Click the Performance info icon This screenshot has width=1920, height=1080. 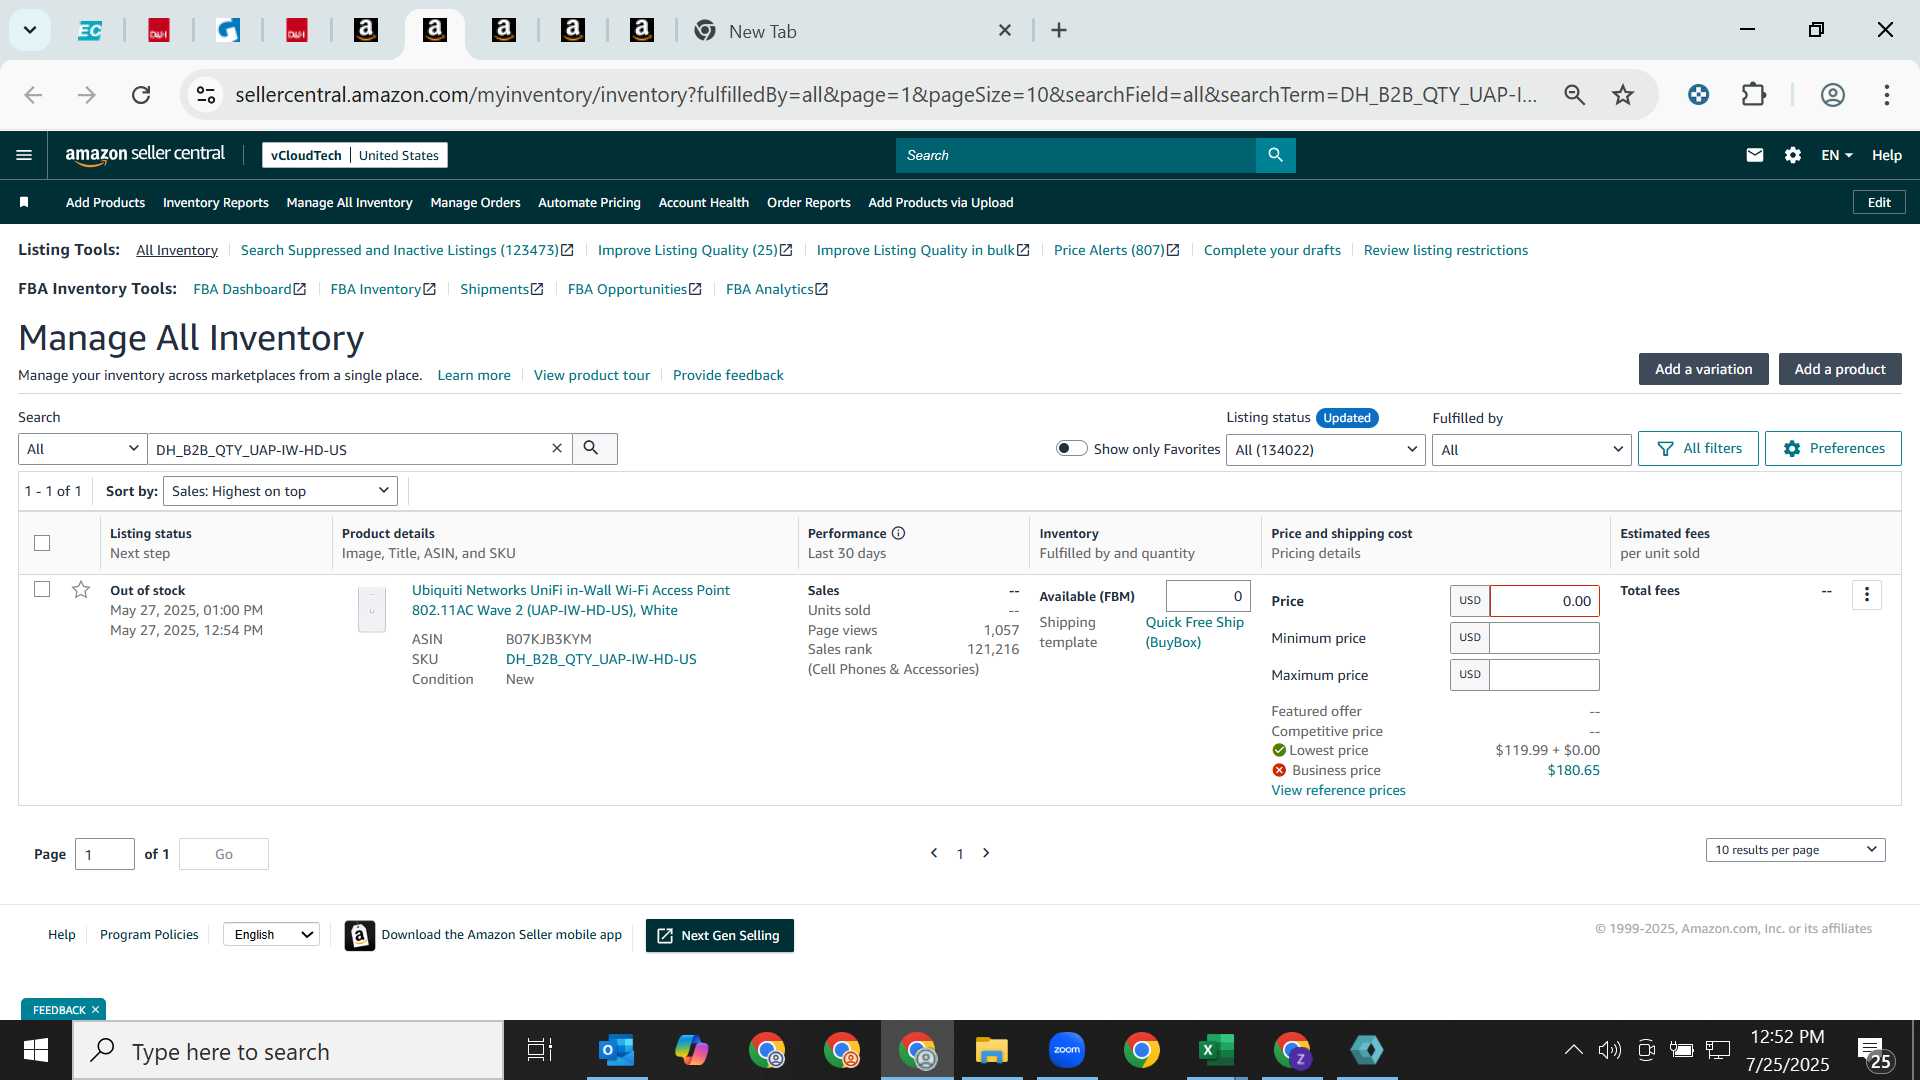click(x=898, y=533)
